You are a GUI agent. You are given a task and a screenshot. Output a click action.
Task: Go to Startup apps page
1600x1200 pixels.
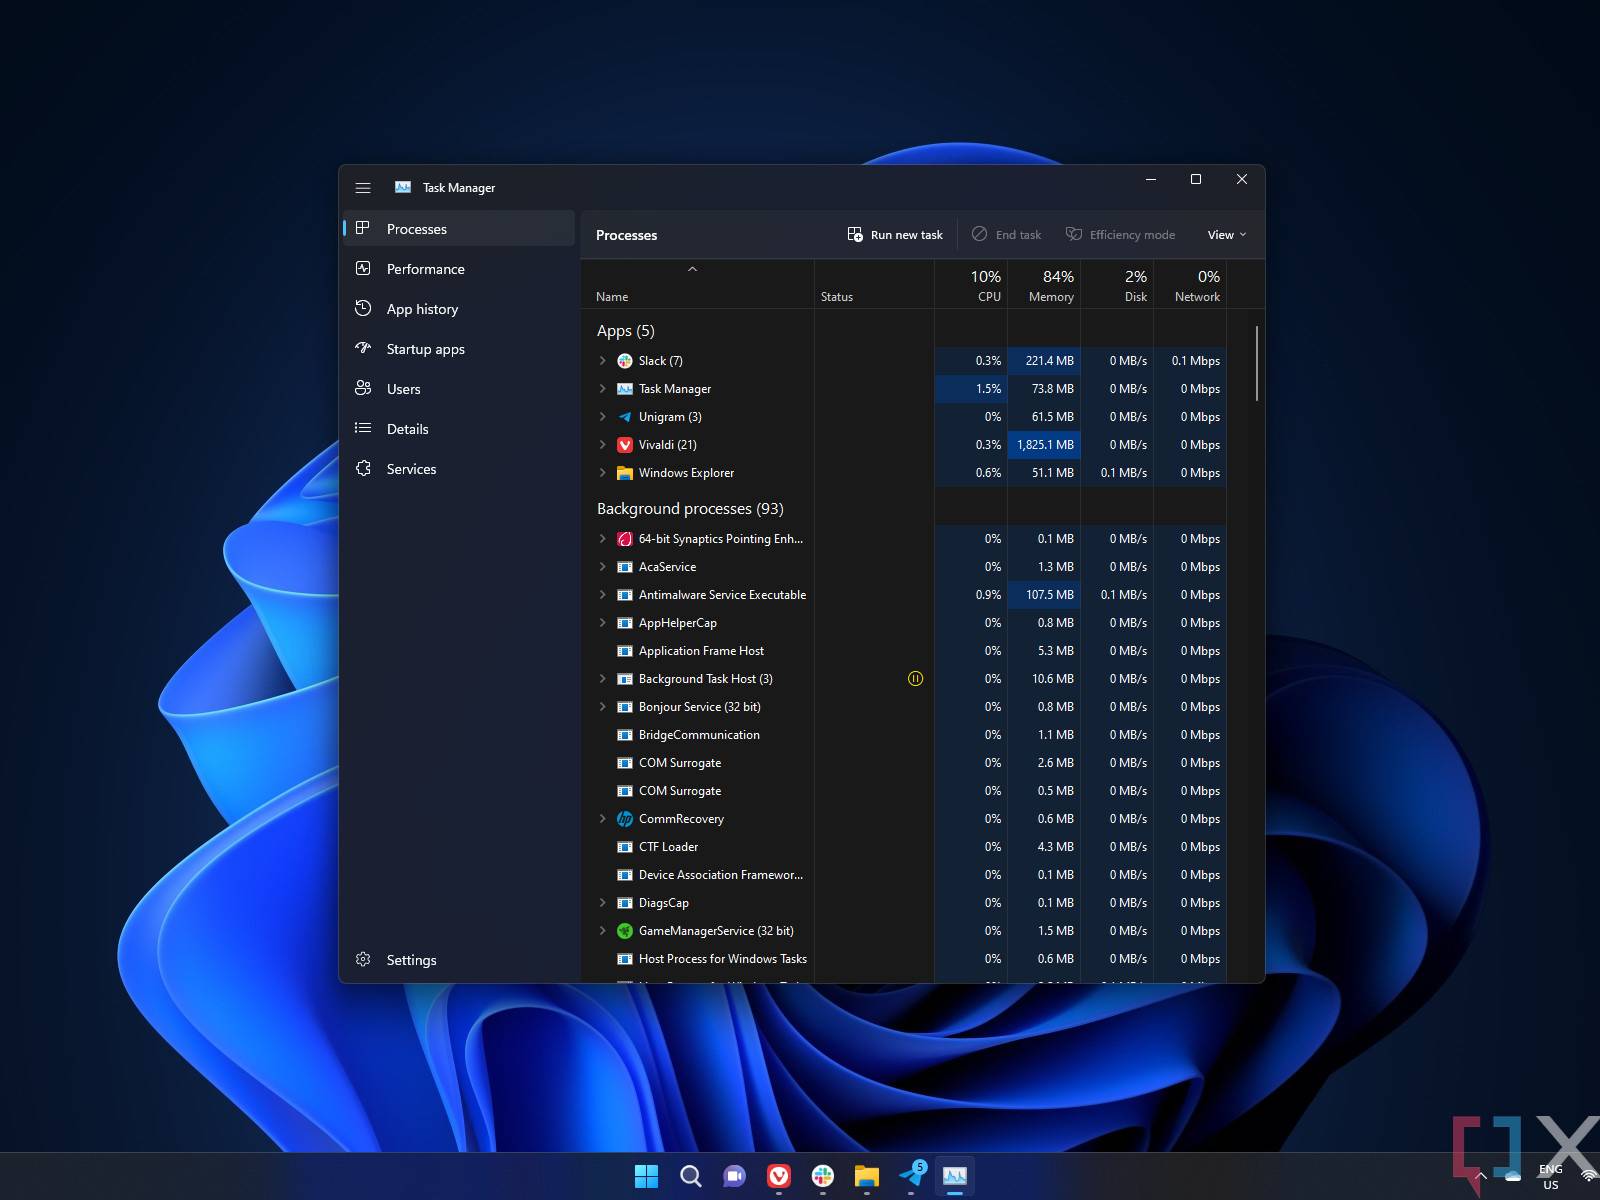coord(425,349)
